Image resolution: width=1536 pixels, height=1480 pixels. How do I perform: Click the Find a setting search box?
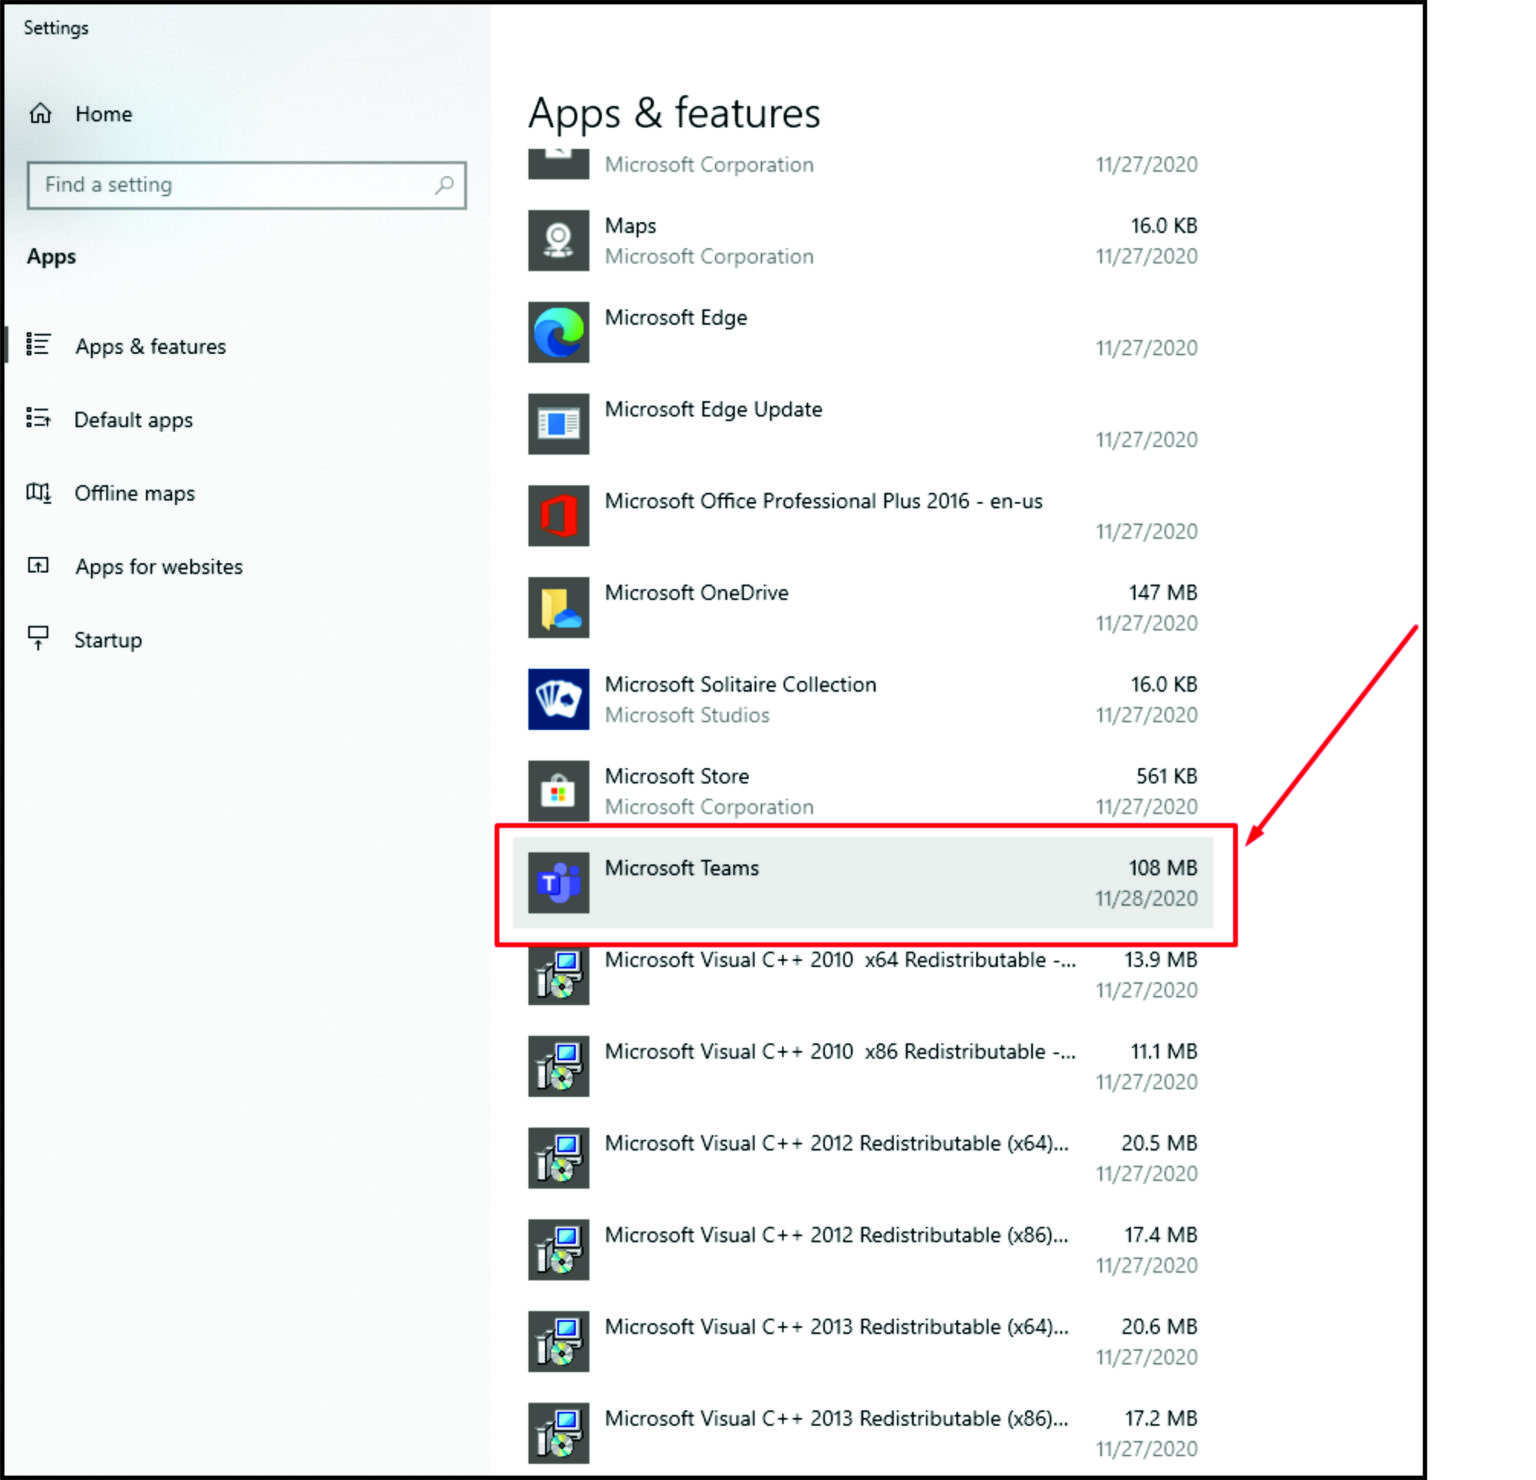click(x=230, y=185)
